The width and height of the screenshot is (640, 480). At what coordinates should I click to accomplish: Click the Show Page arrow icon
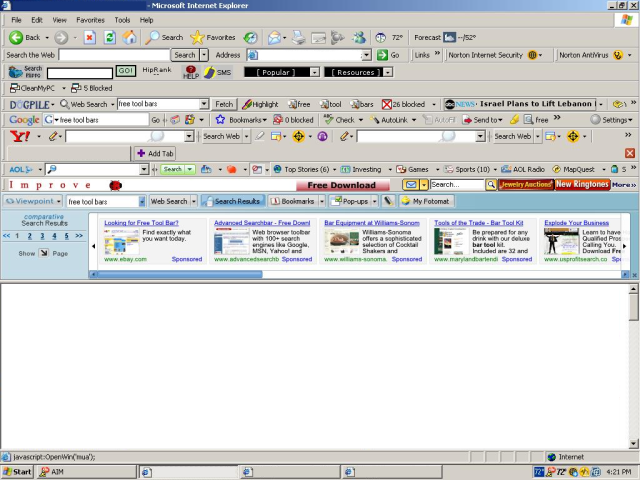pos(44,253)
